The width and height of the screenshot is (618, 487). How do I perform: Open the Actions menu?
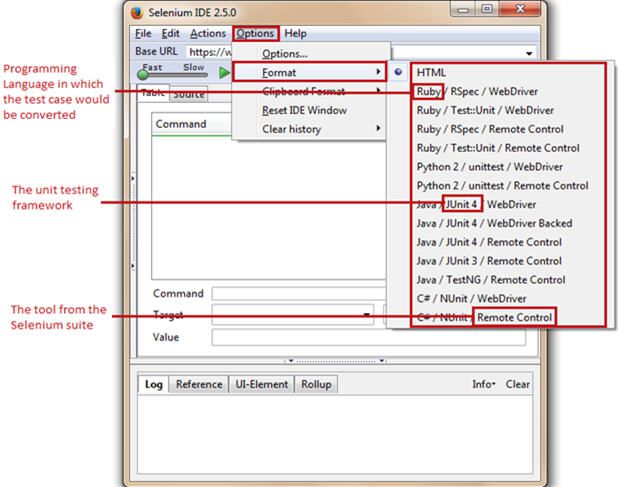tap(208, 34)
